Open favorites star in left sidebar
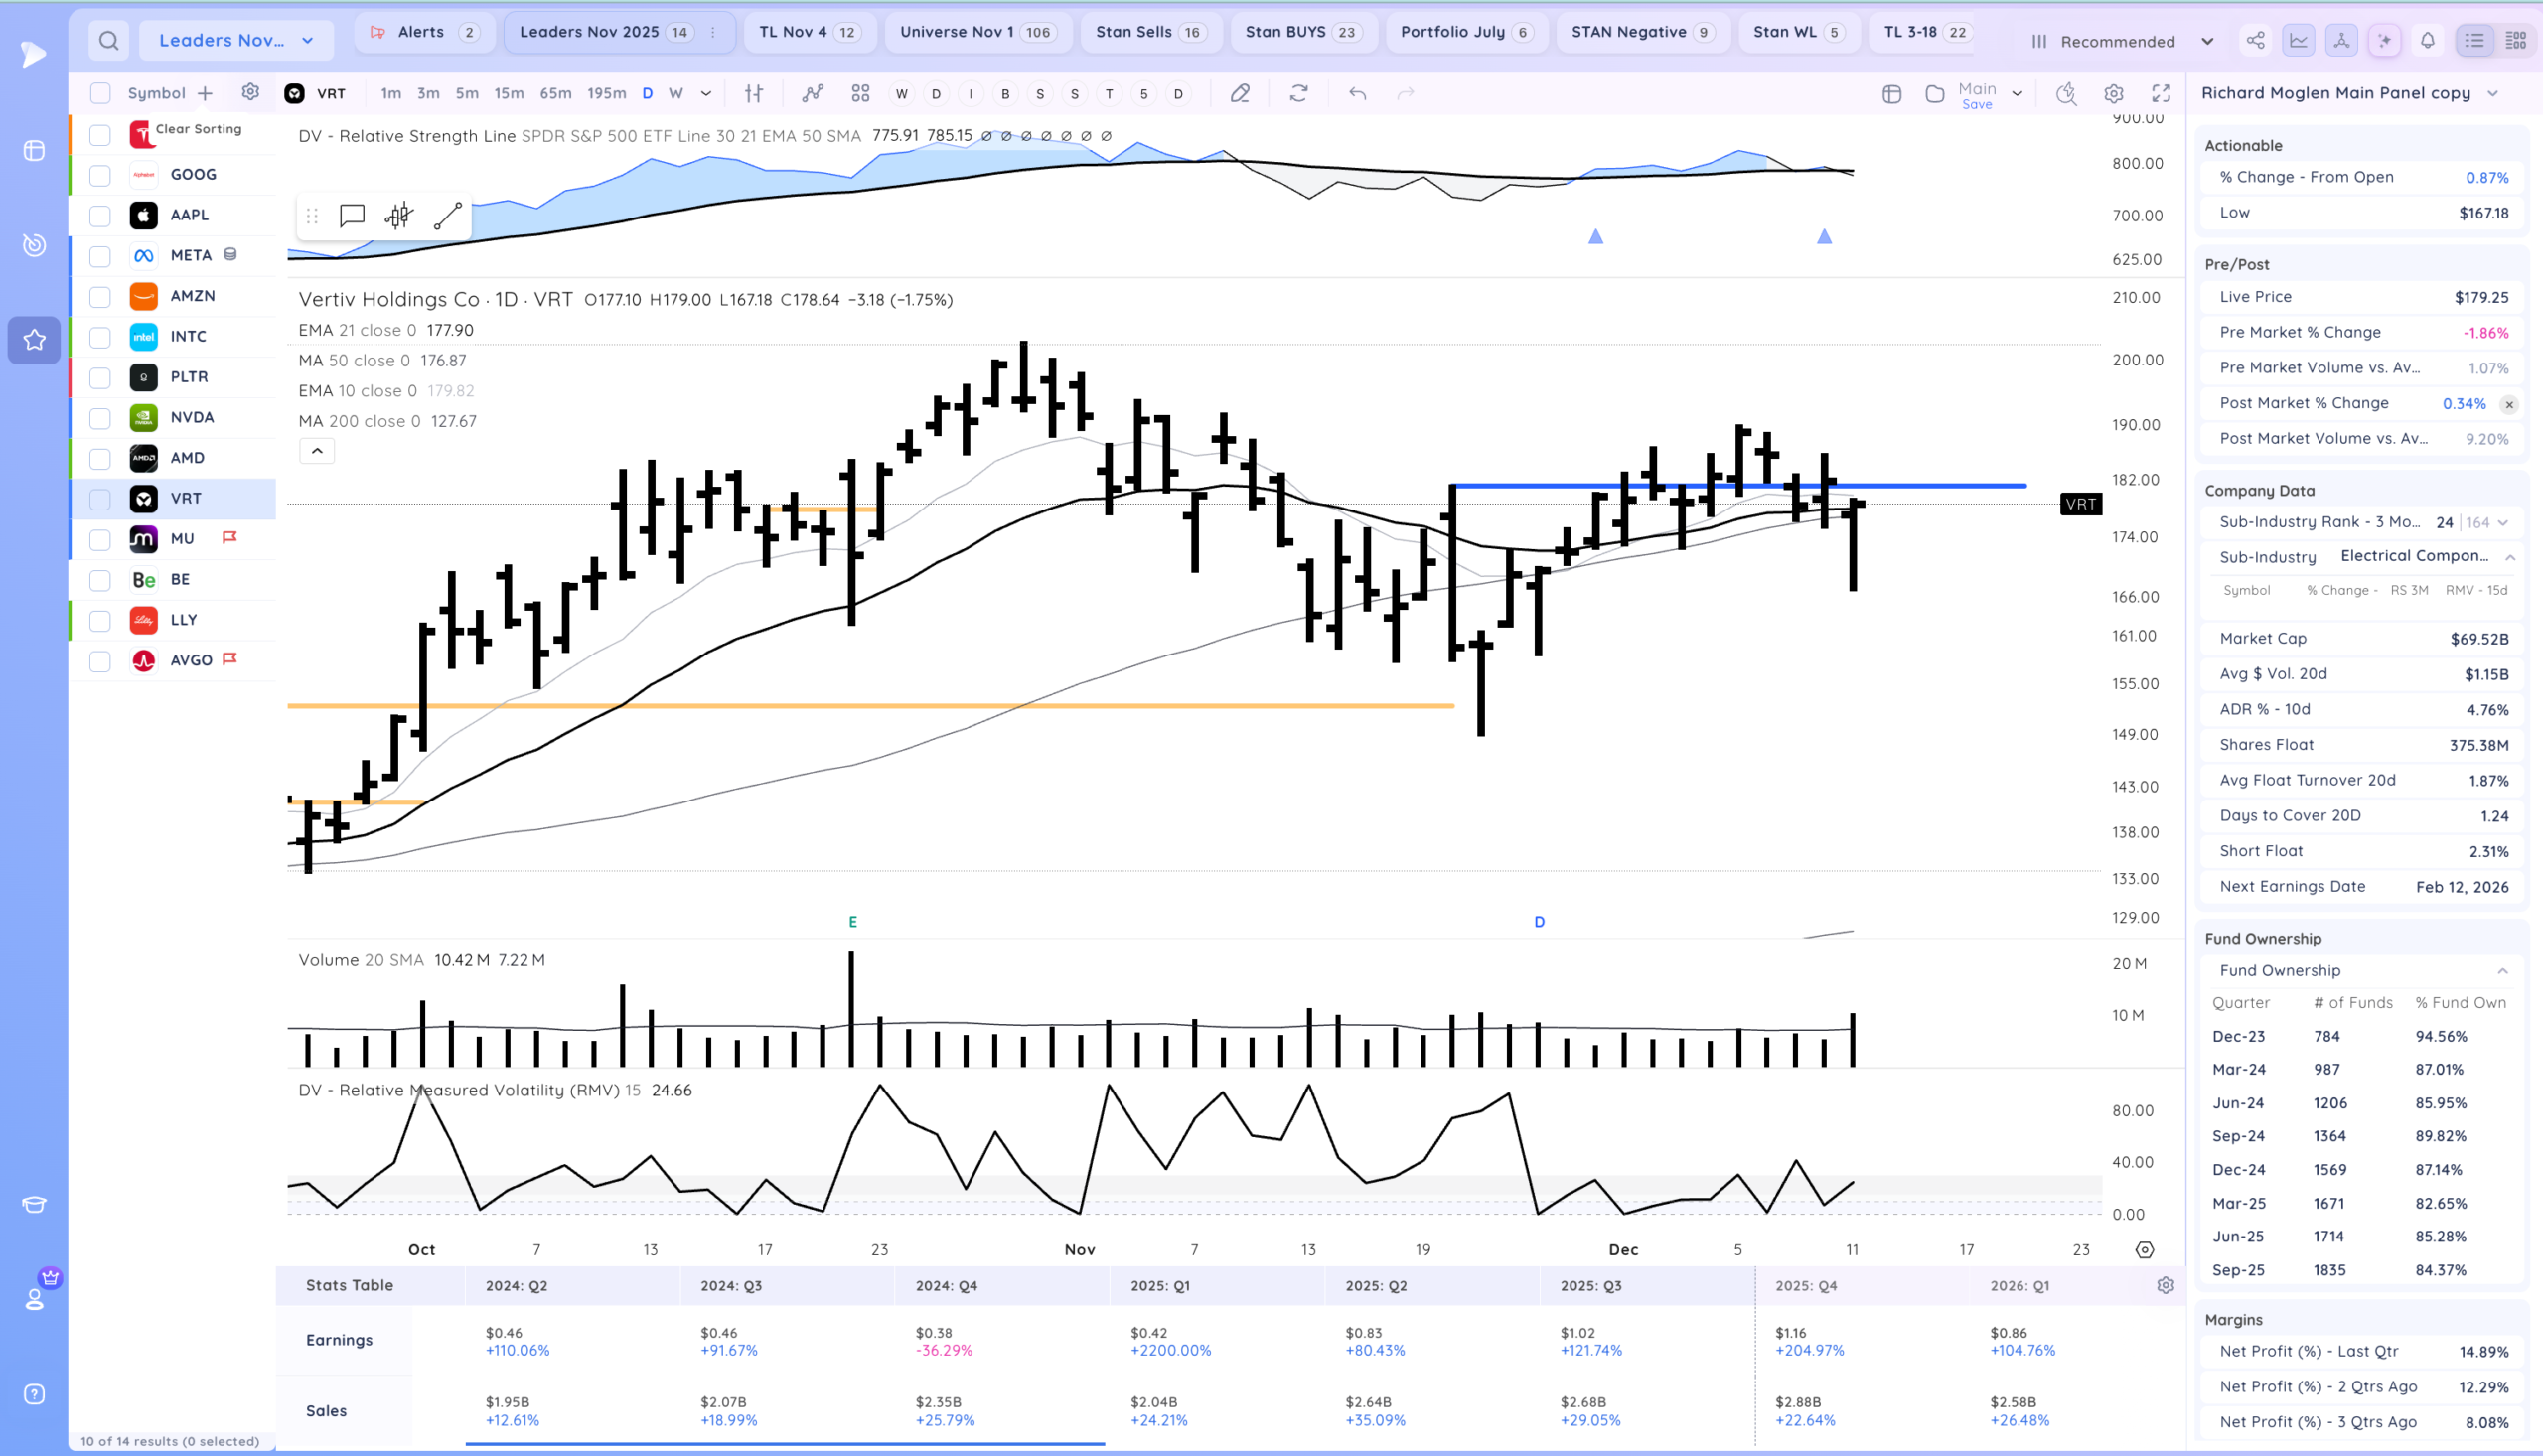2543x1456 pixels. (x=34, y=340)
